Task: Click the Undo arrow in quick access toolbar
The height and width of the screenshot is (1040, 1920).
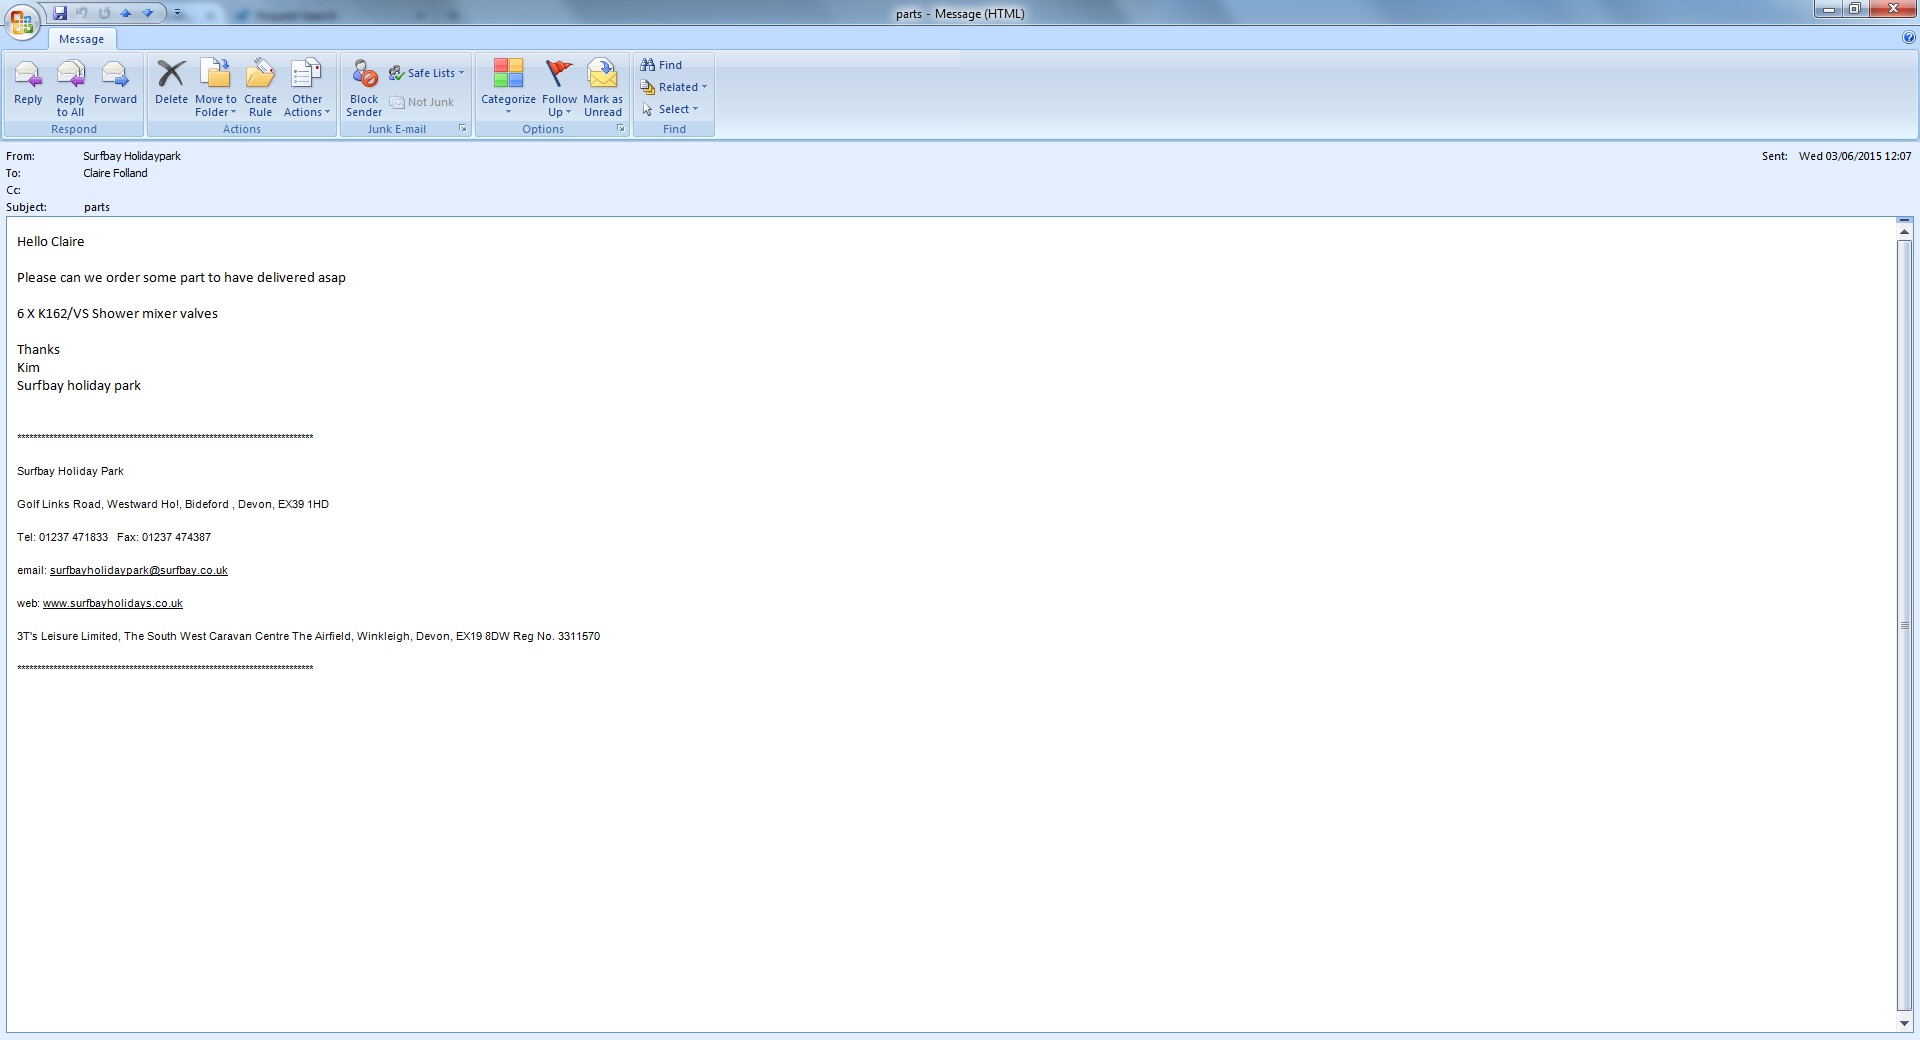Action: (82, 13)
